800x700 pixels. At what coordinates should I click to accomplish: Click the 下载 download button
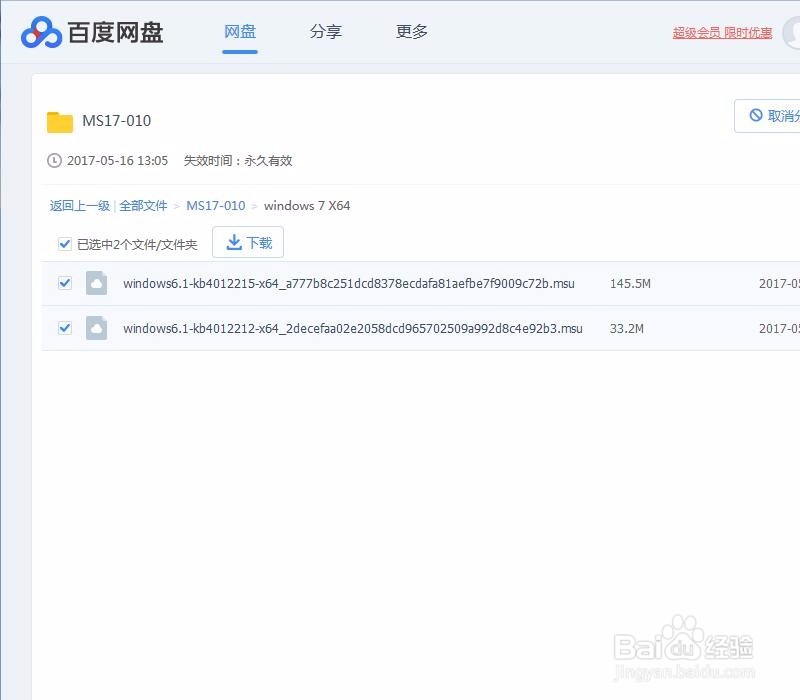248,242
